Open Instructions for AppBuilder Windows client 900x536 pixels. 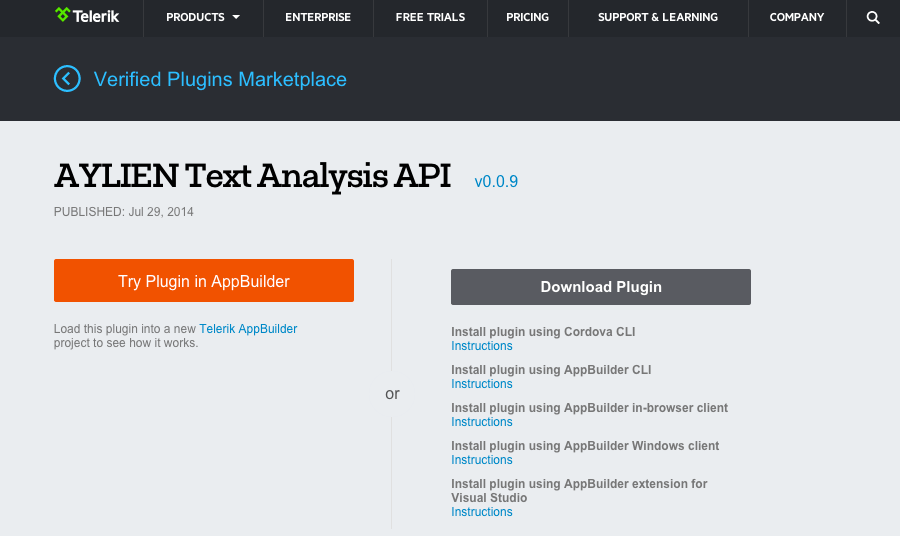click(482, 460)
